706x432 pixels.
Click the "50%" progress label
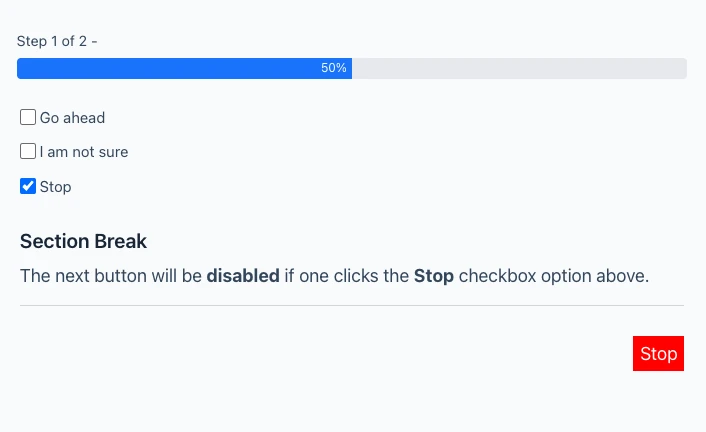(334, 68)
